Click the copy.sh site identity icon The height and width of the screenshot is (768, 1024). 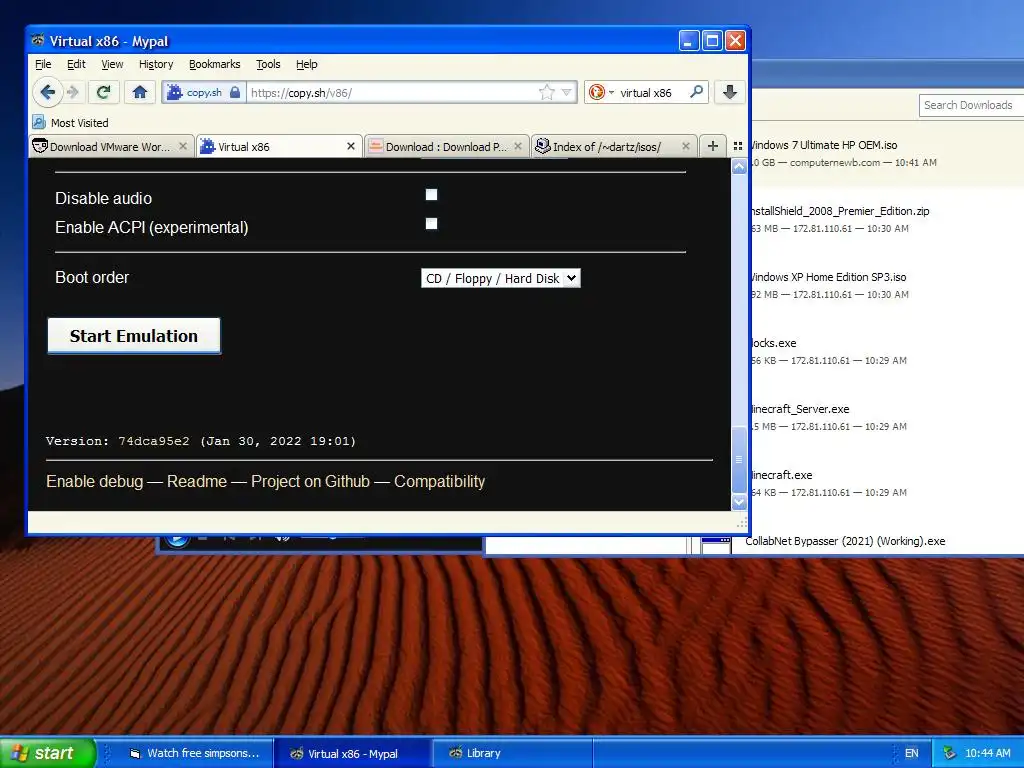pos(175,92)
